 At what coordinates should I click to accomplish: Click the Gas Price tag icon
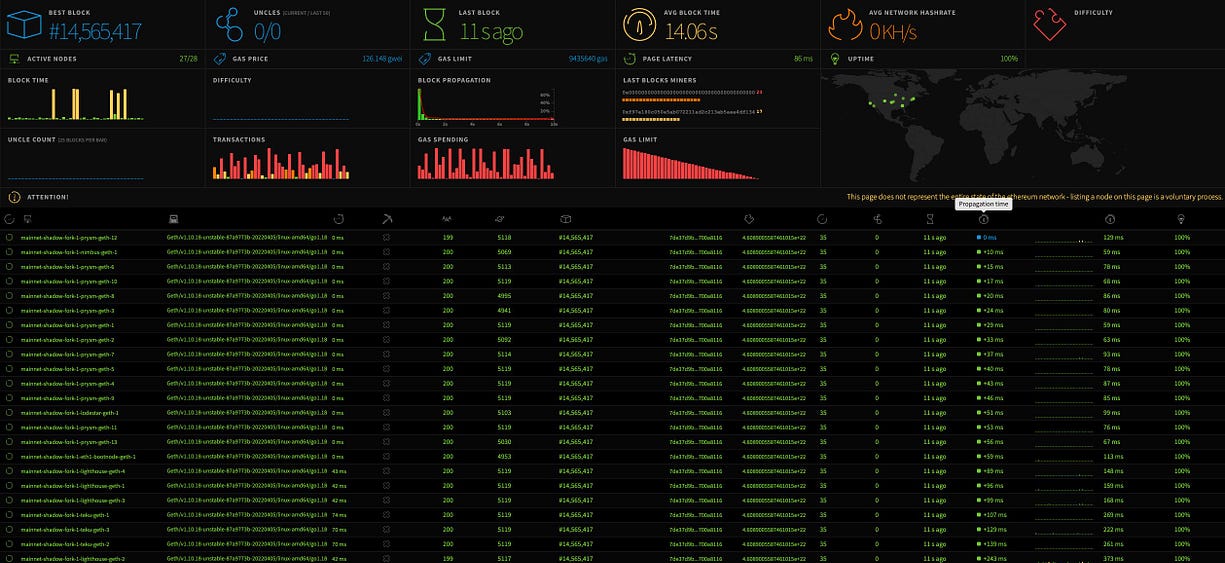tap(219, 59)
